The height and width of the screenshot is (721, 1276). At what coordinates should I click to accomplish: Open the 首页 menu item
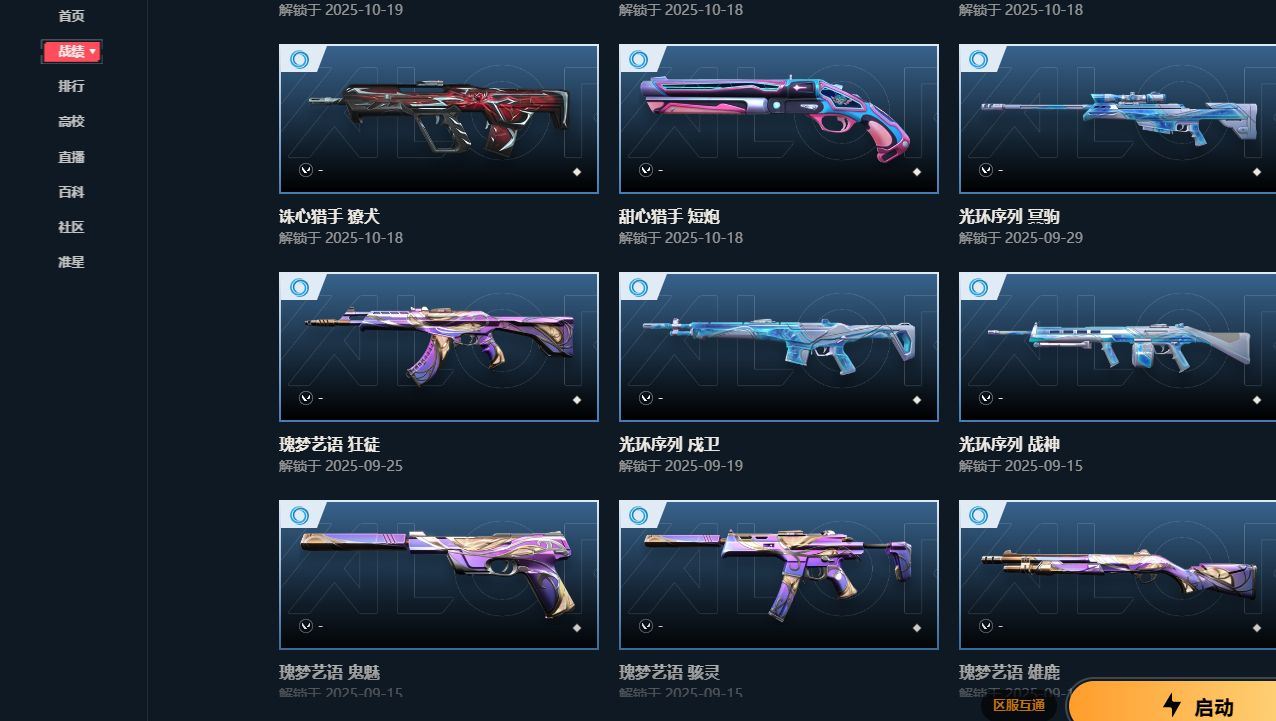pos(72,16)
